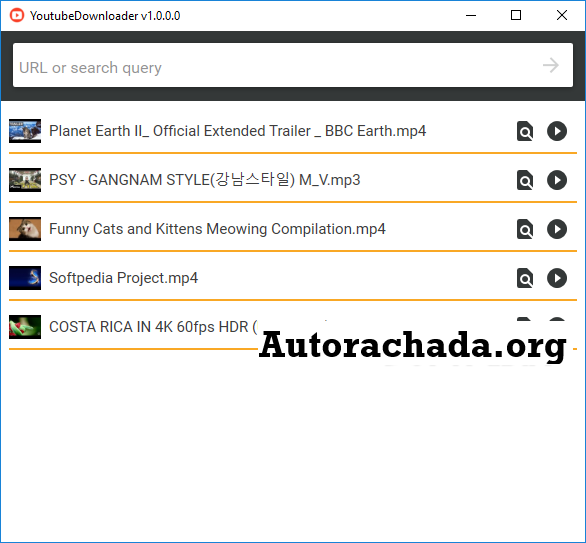Show Funny Cats file in folder
This screenshot has width=586, height=543.
tap(525, 229)
